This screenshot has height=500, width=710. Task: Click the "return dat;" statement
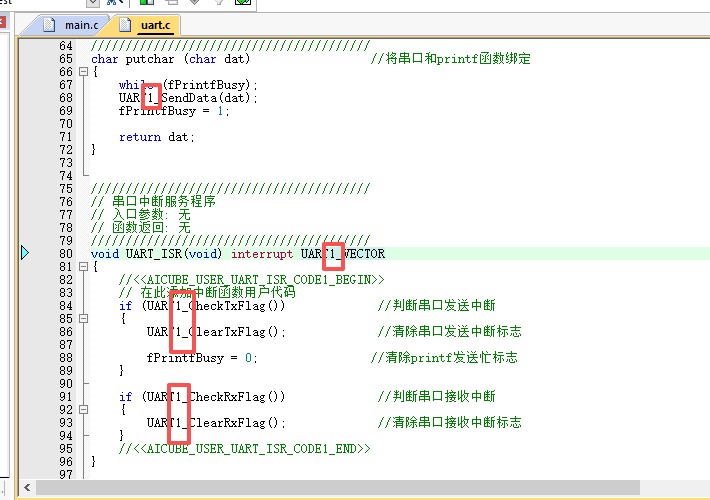coord(156,137)
